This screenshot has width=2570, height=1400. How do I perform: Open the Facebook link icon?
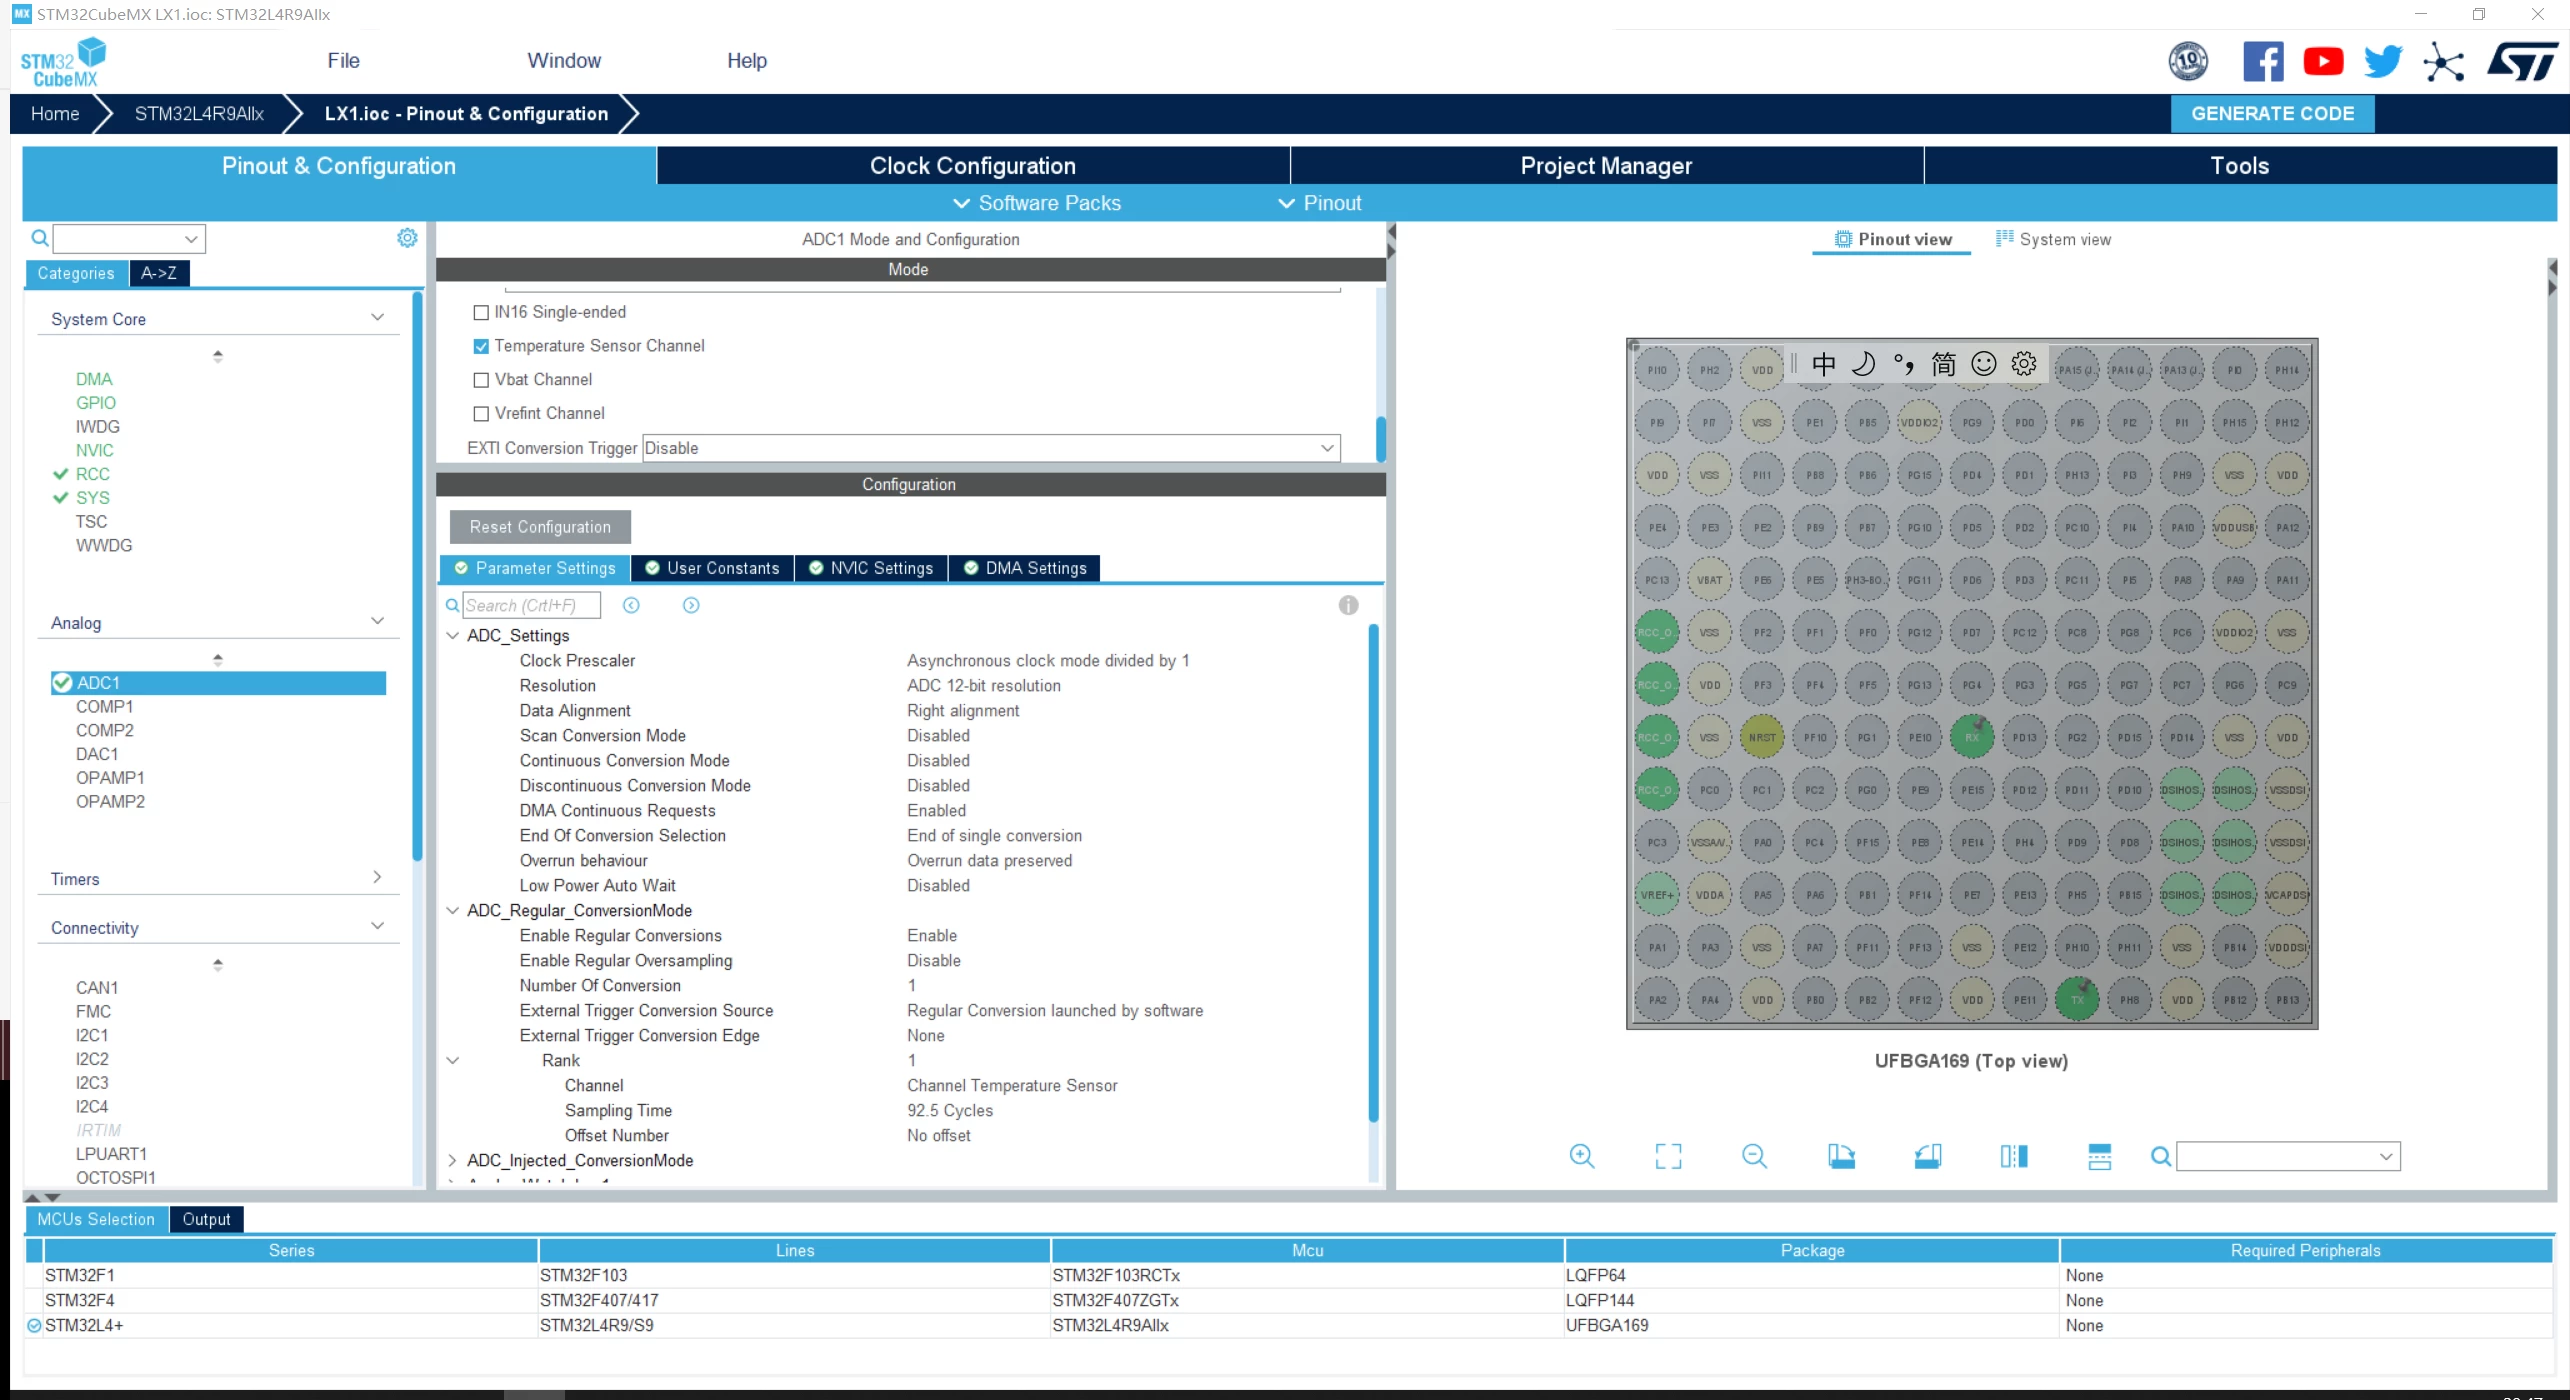click(x=2263, y=62)
